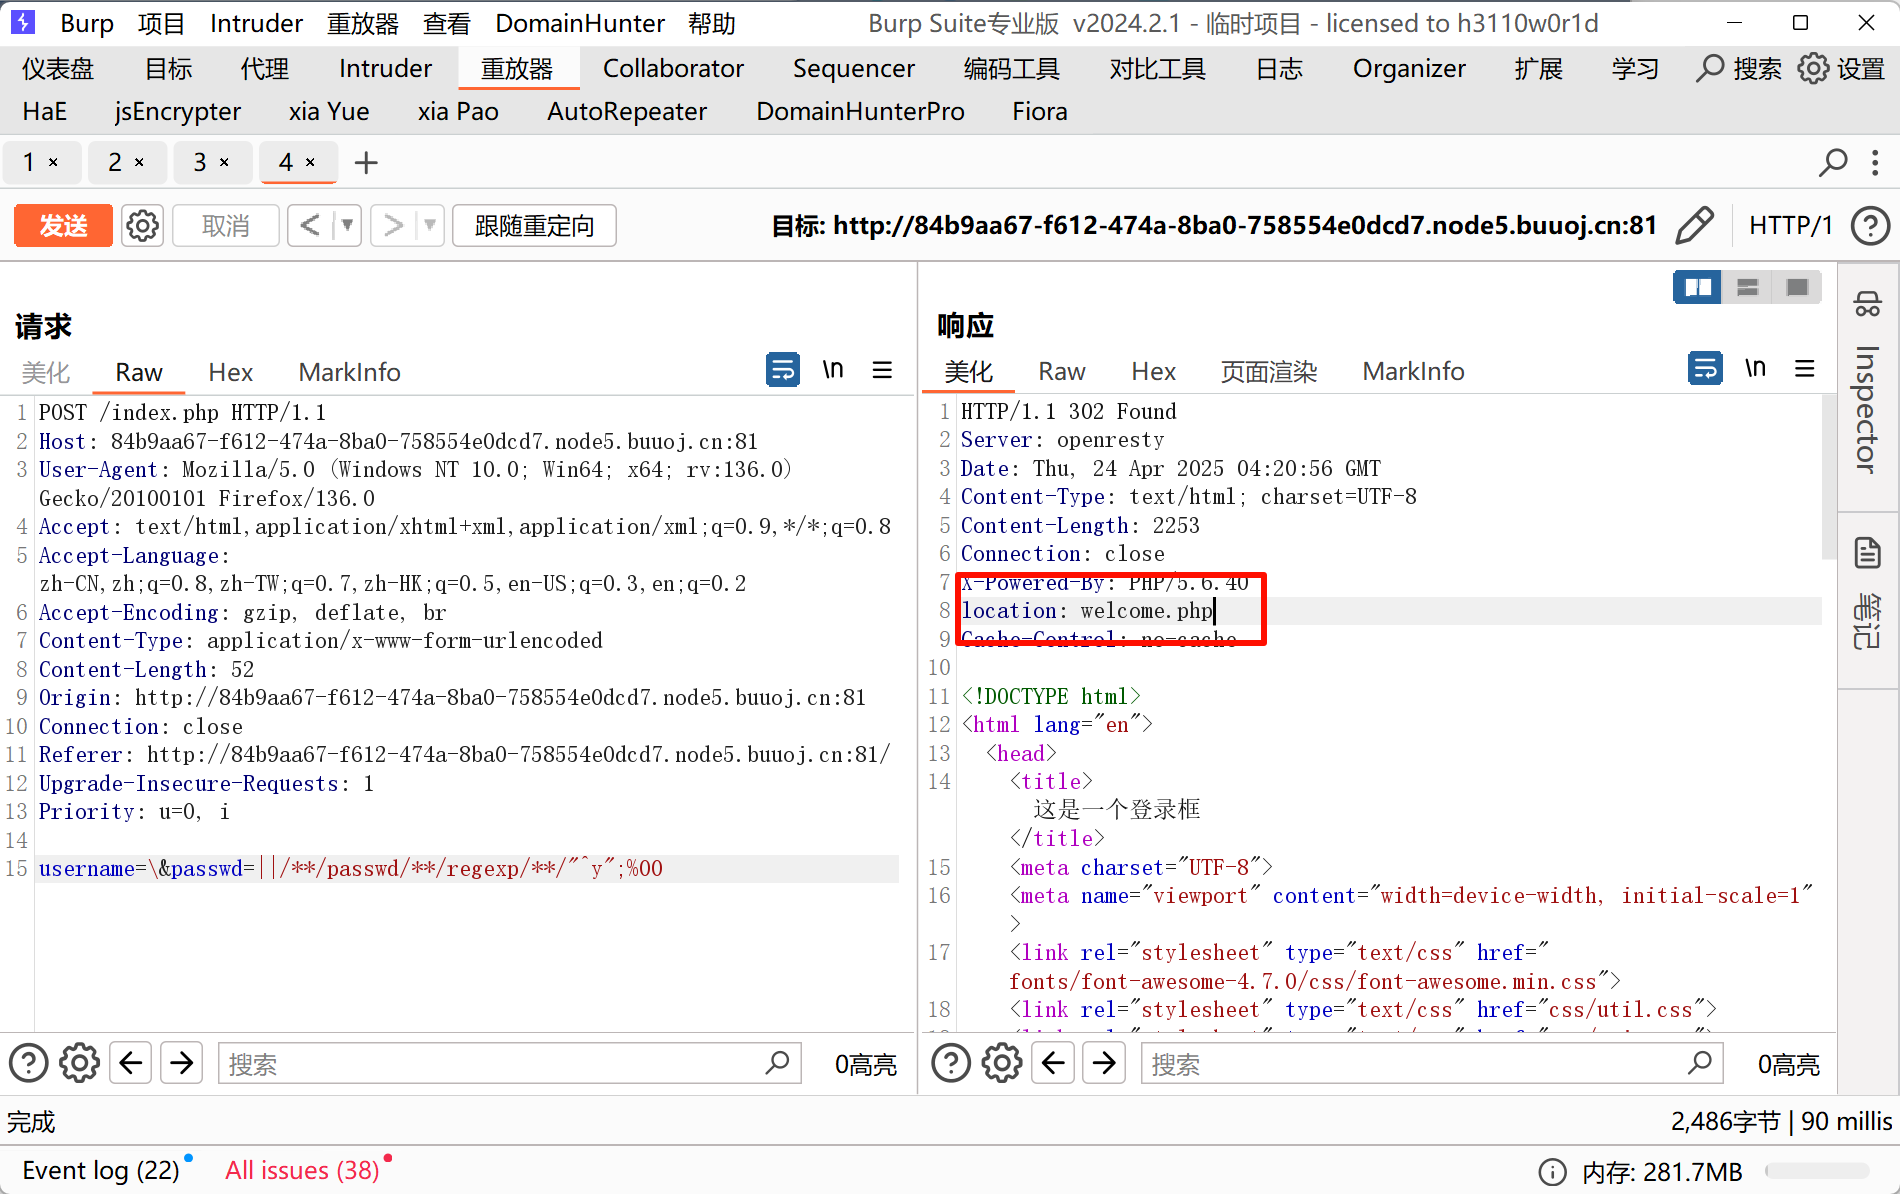
Task: Add a new repeater tab
Action: (x=366, y=162)
